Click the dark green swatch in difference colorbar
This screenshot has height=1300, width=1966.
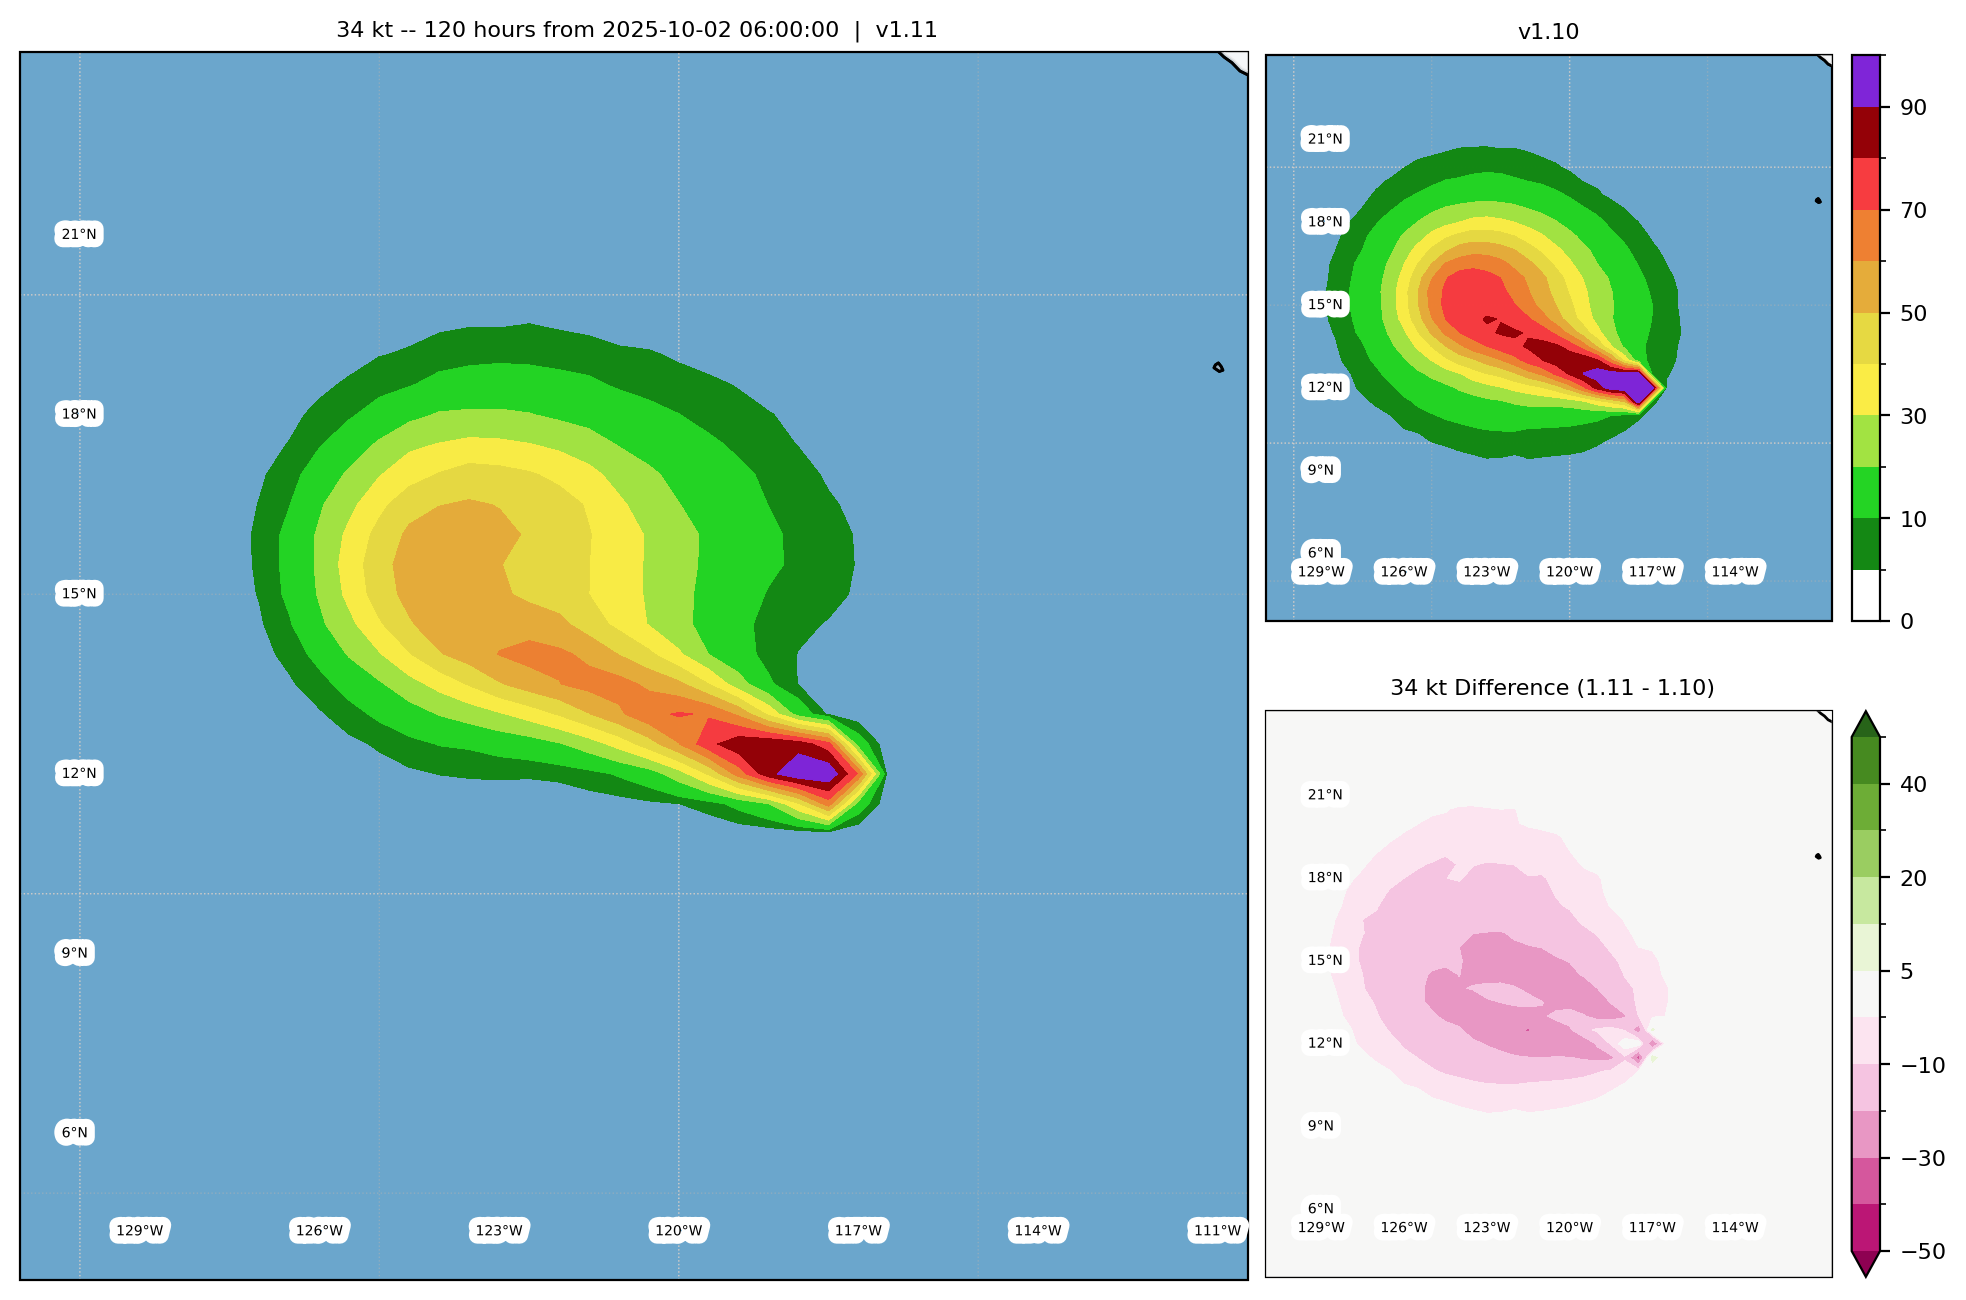(x=1865, y=760)
